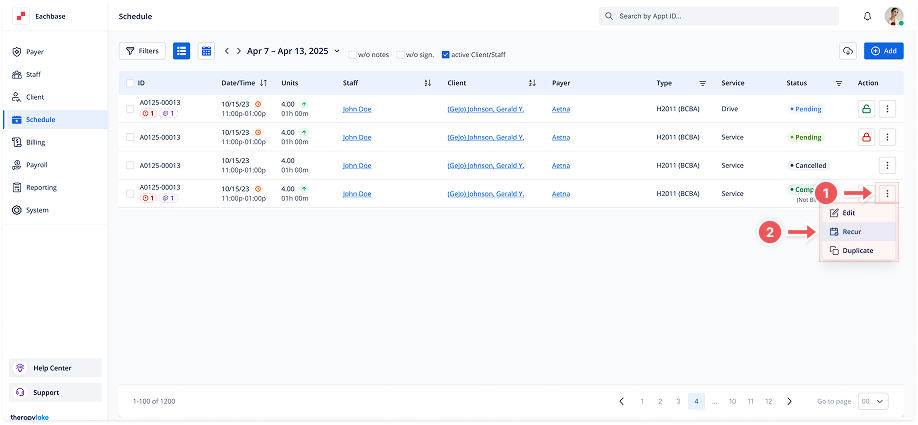Screen dimensions: 918x425
Task: Open three-dot menu for Cancelled appointment
Action: point(886,165)
